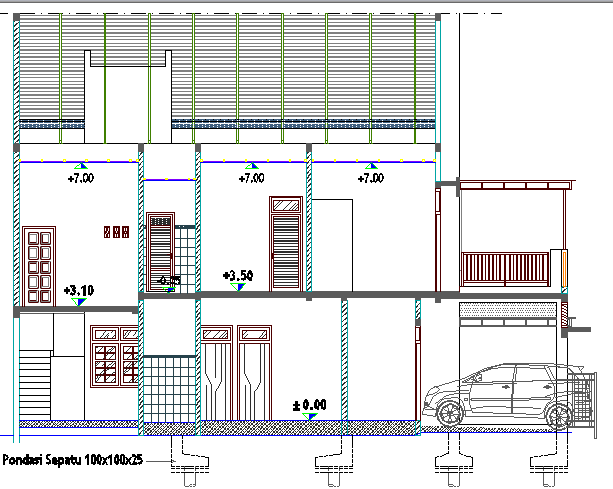Click the louvered door beside the +3.50 marker
This screenshot has height=489, width=613.
285,246
